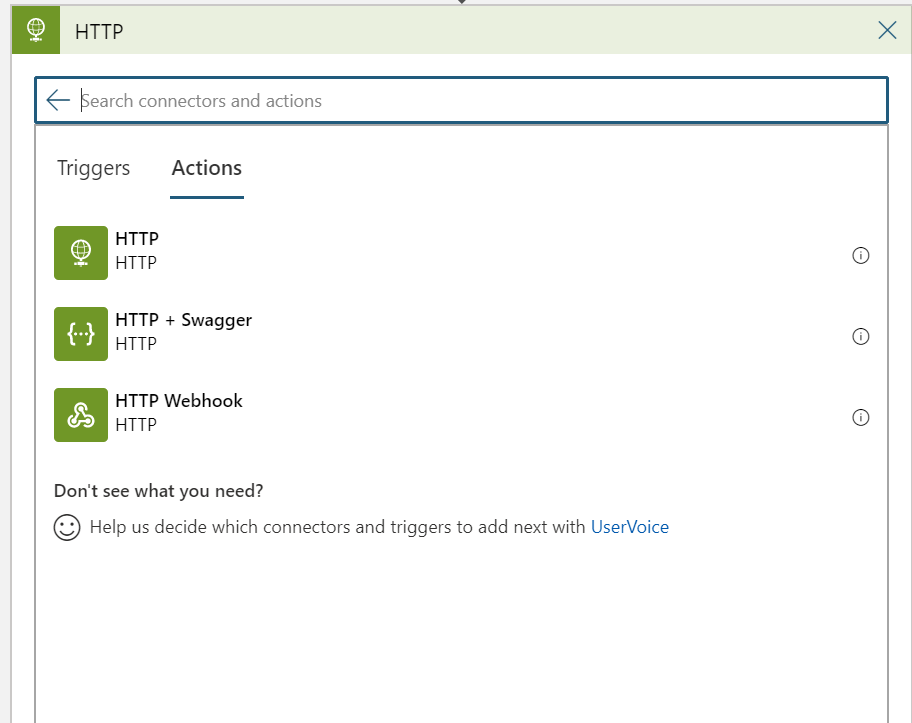
Task: Select the HTTP + Swagger action title
Action: coord(183,320)
